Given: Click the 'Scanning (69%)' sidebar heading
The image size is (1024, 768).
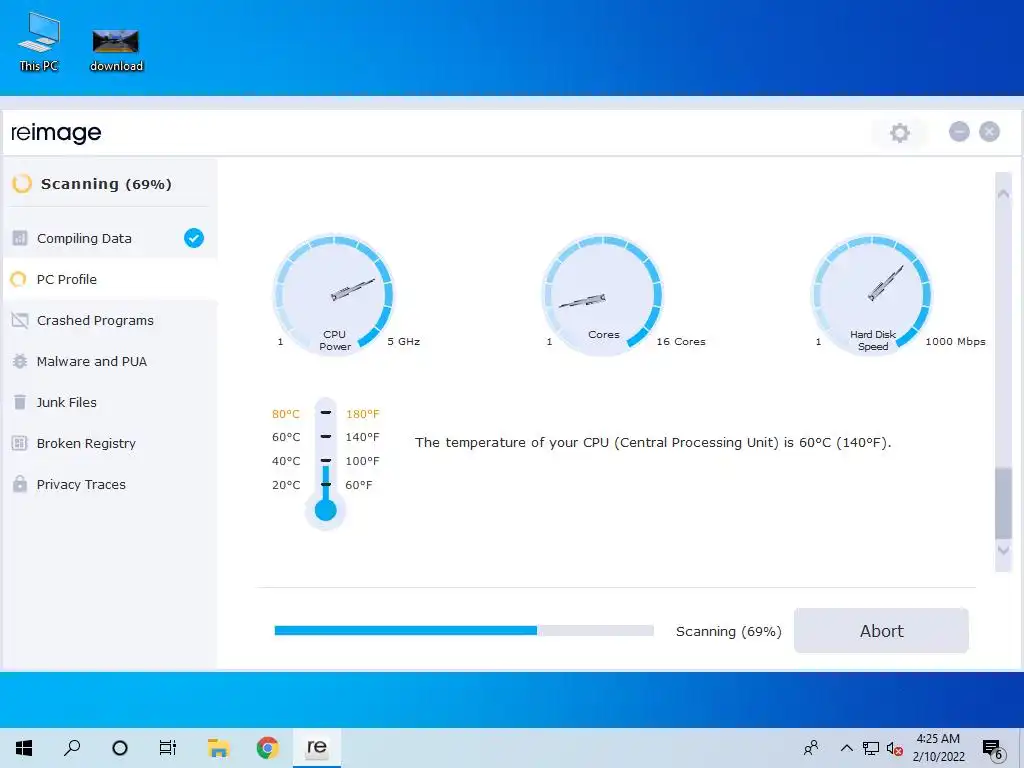Looking at the screenshot, I should (106, 184).
